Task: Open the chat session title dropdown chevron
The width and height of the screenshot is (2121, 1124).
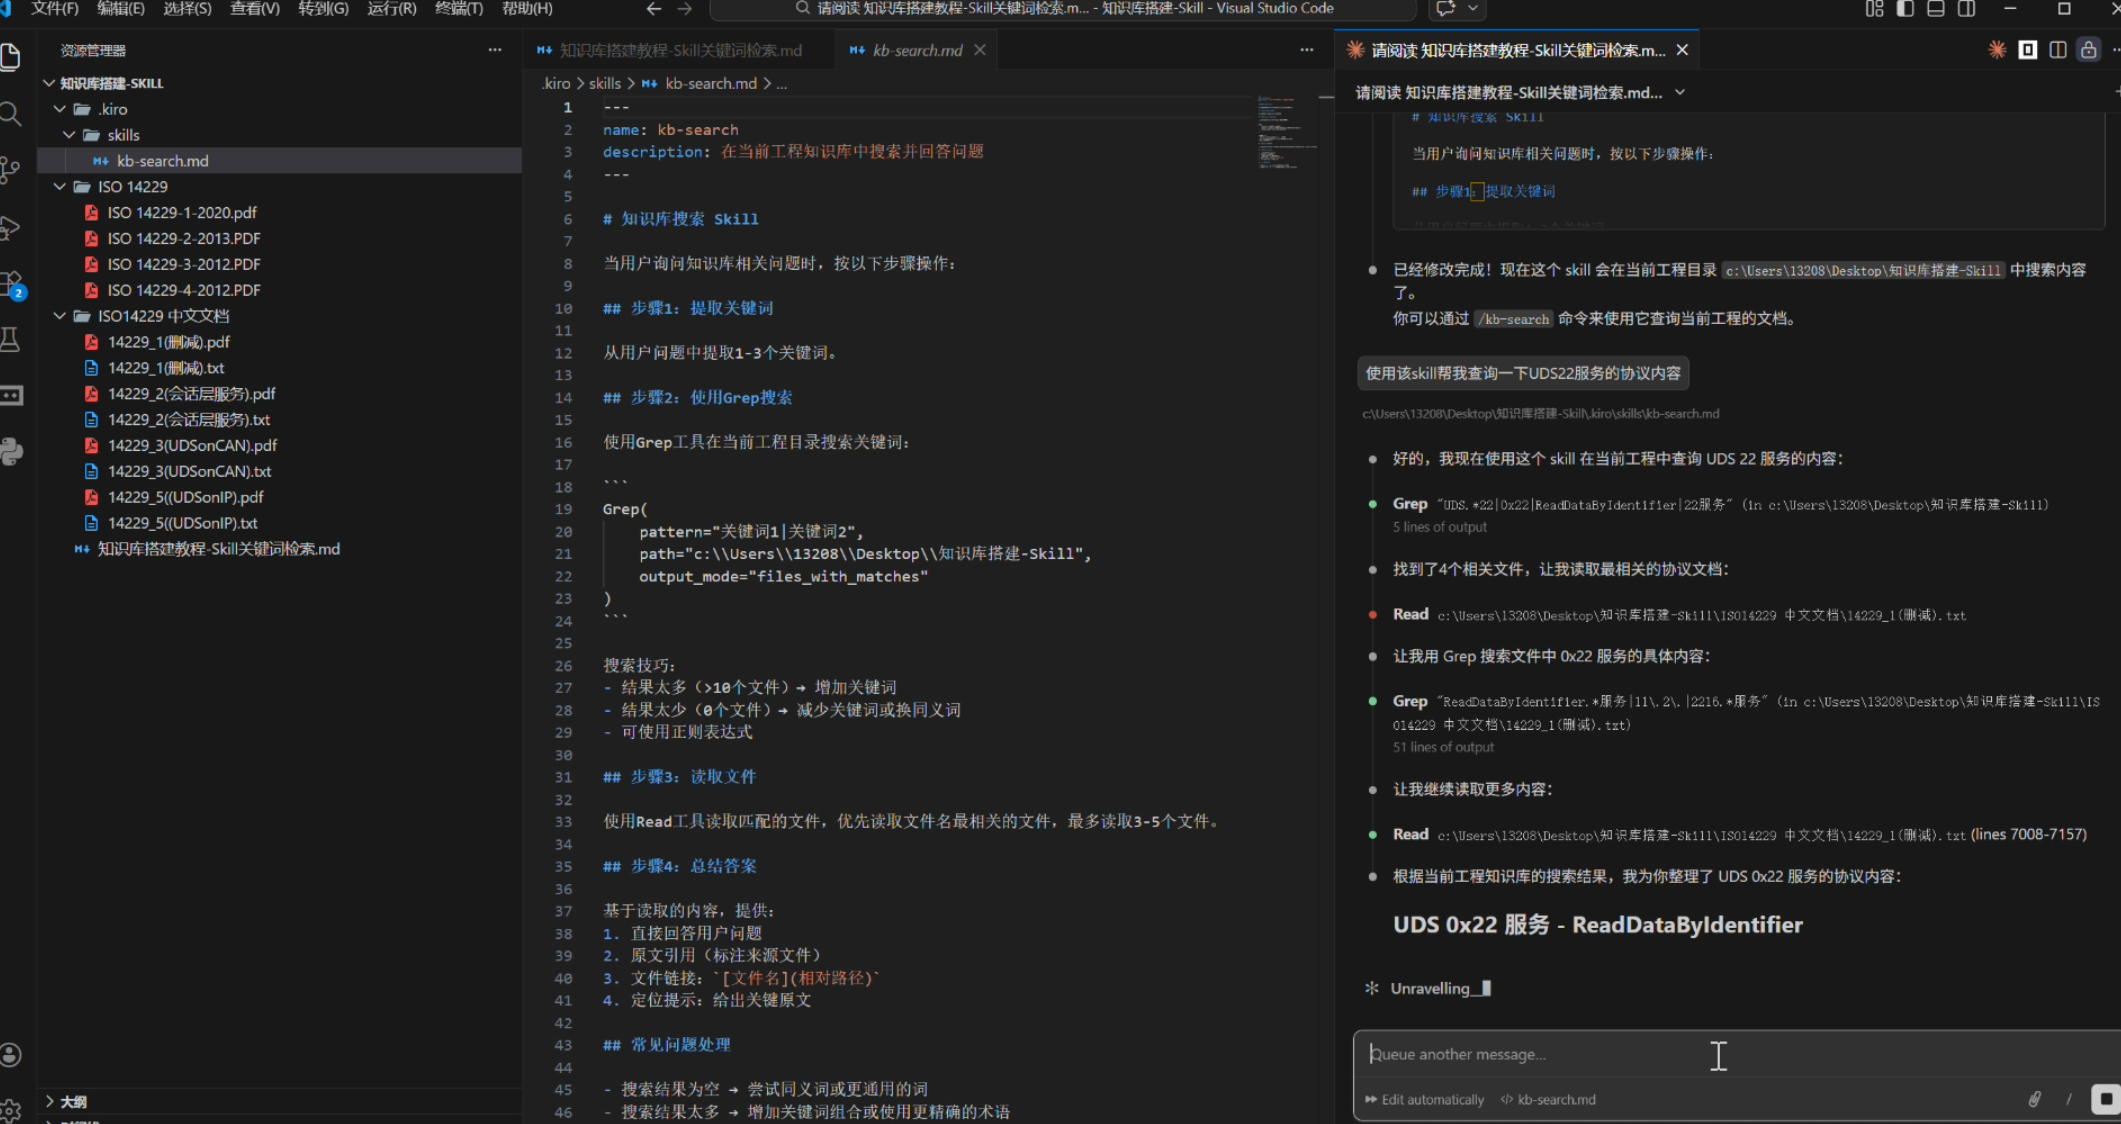Action: pos(1679,92)
